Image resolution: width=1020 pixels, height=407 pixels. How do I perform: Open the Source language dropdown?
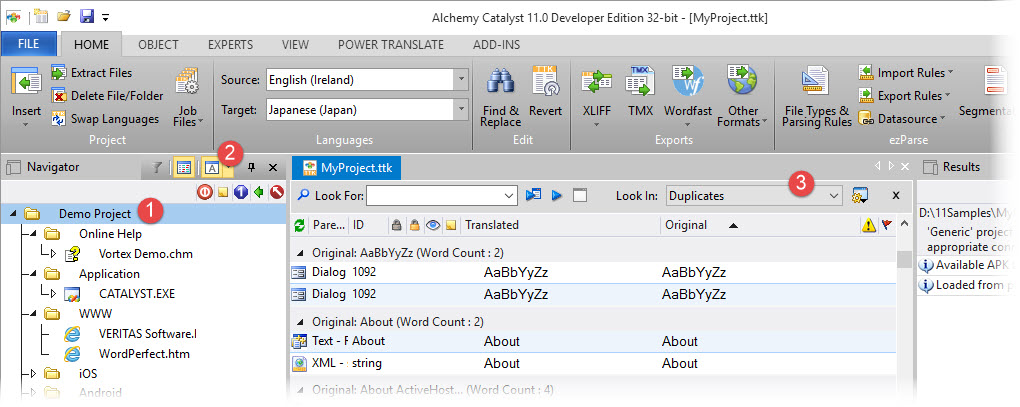pos(461,80)
